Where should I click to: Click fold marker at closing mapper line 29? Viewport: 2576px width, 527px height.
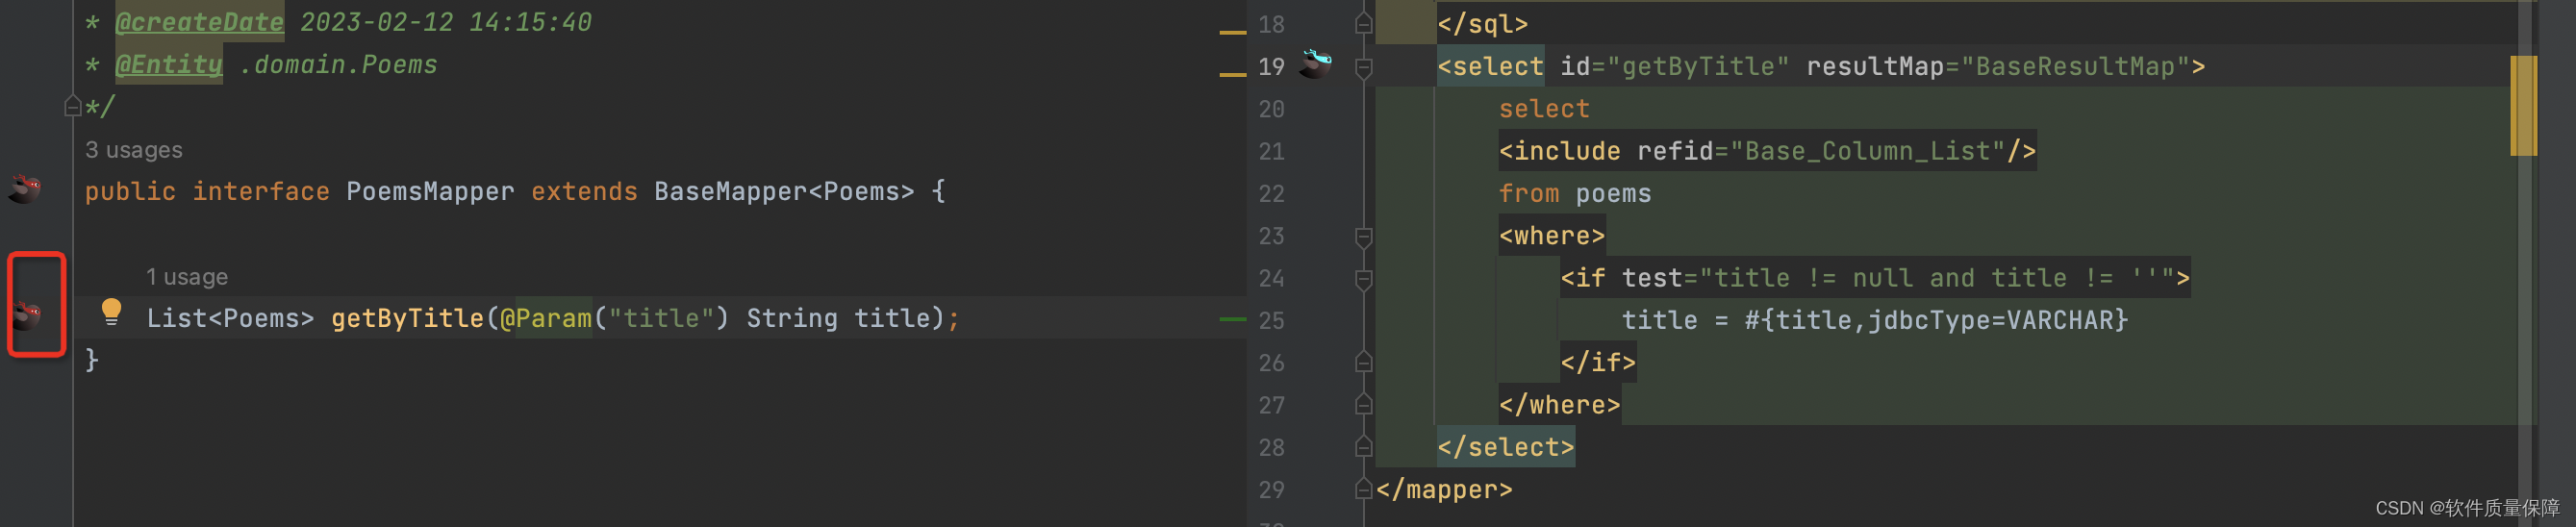click(x=1363, y=489)
